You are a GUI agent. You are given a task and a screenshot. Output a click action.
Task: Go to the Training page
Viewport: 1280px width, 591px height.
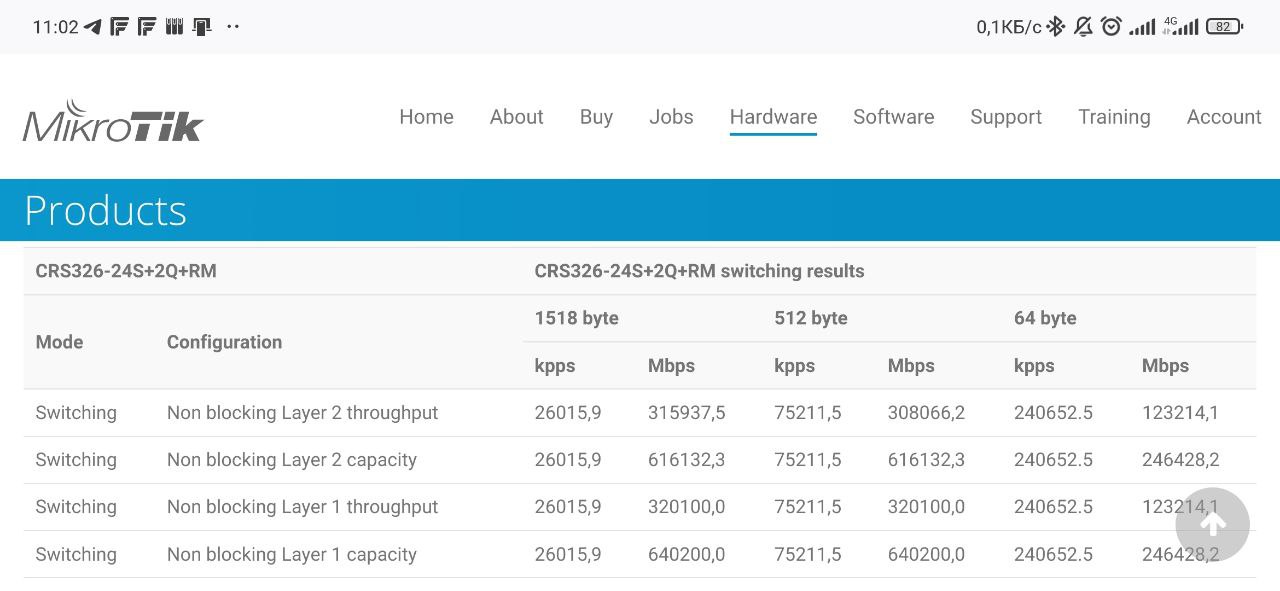pos(1114,117)
